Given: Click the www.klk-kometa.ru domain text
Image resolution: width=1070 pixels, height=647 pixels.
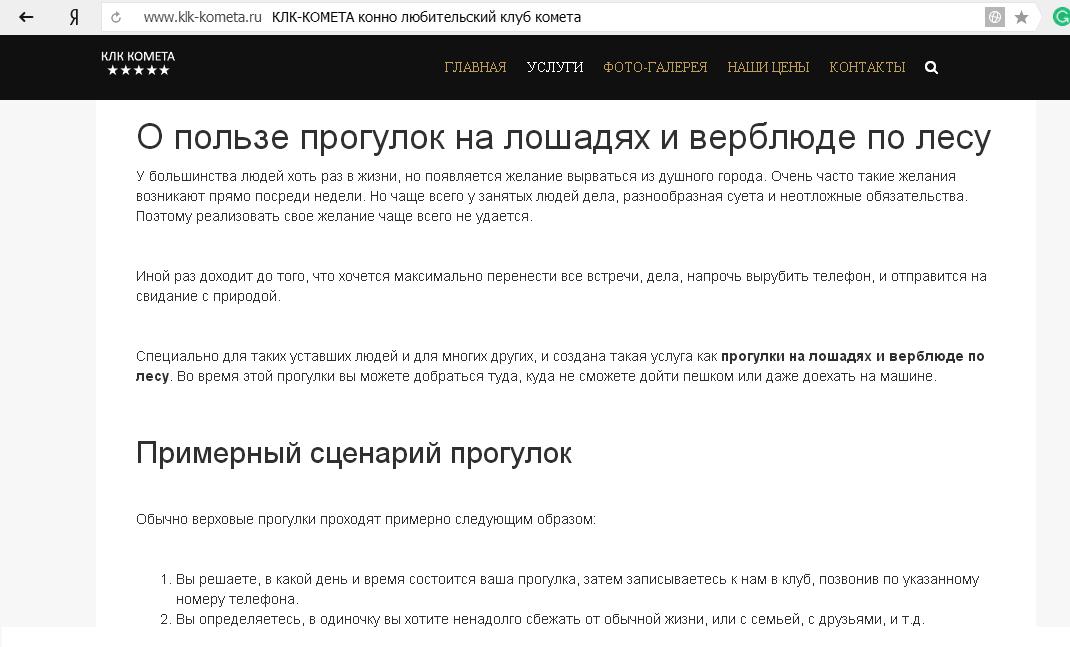Looking at the screenshot, I should 202,17.
